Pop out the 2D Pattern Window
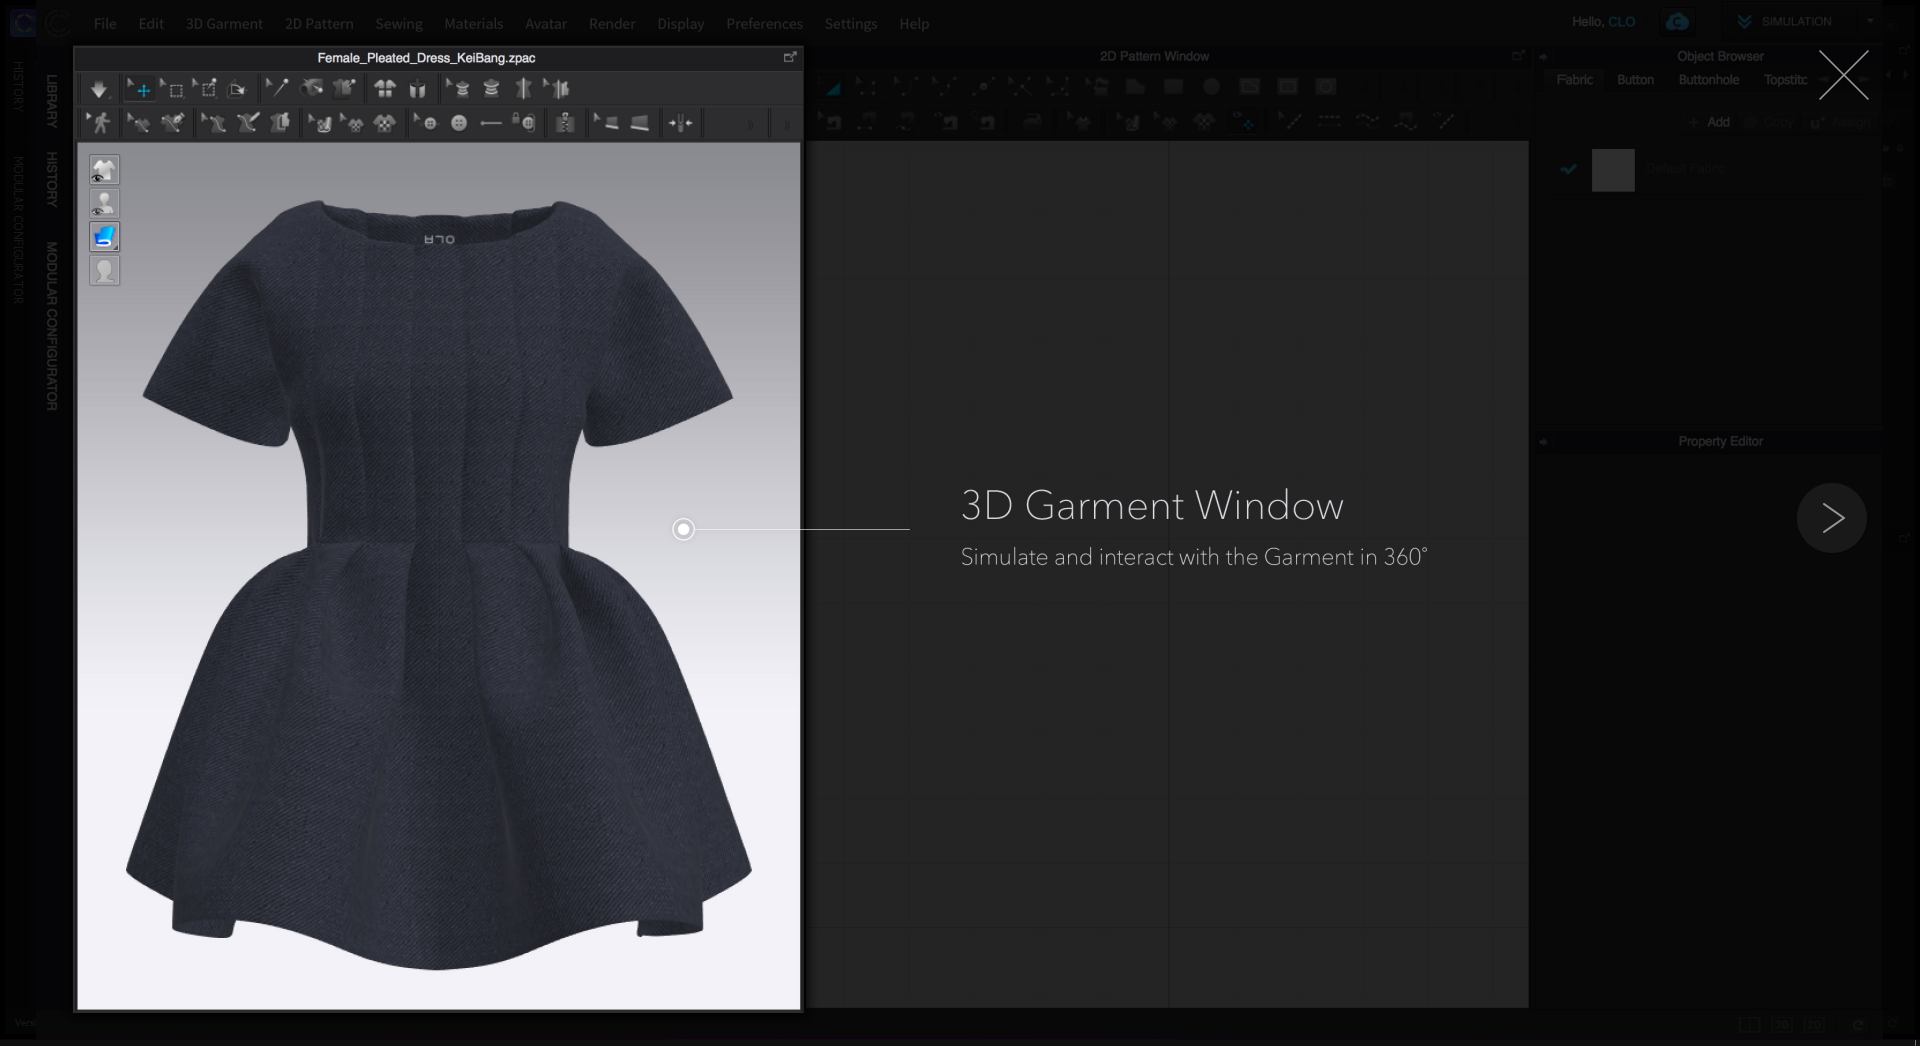Screen dimensions: 1920x1046 click(1518, 56)
